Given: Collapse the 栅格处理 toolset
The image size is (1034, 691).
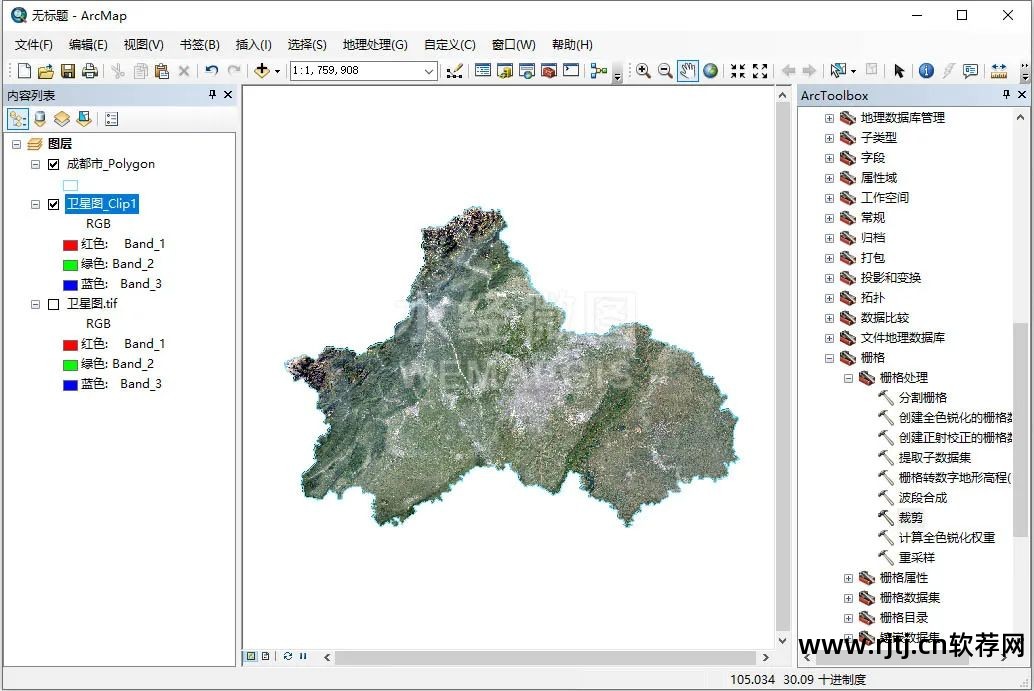Looking at the screenshot, I should (848, 378).
